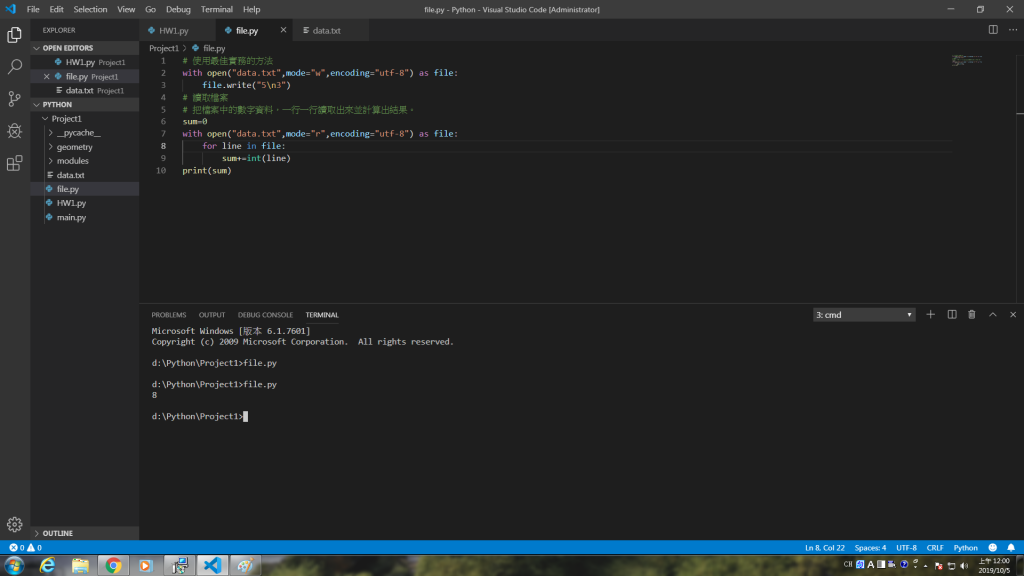Close file.py in Open Editors list

point(46,76)
